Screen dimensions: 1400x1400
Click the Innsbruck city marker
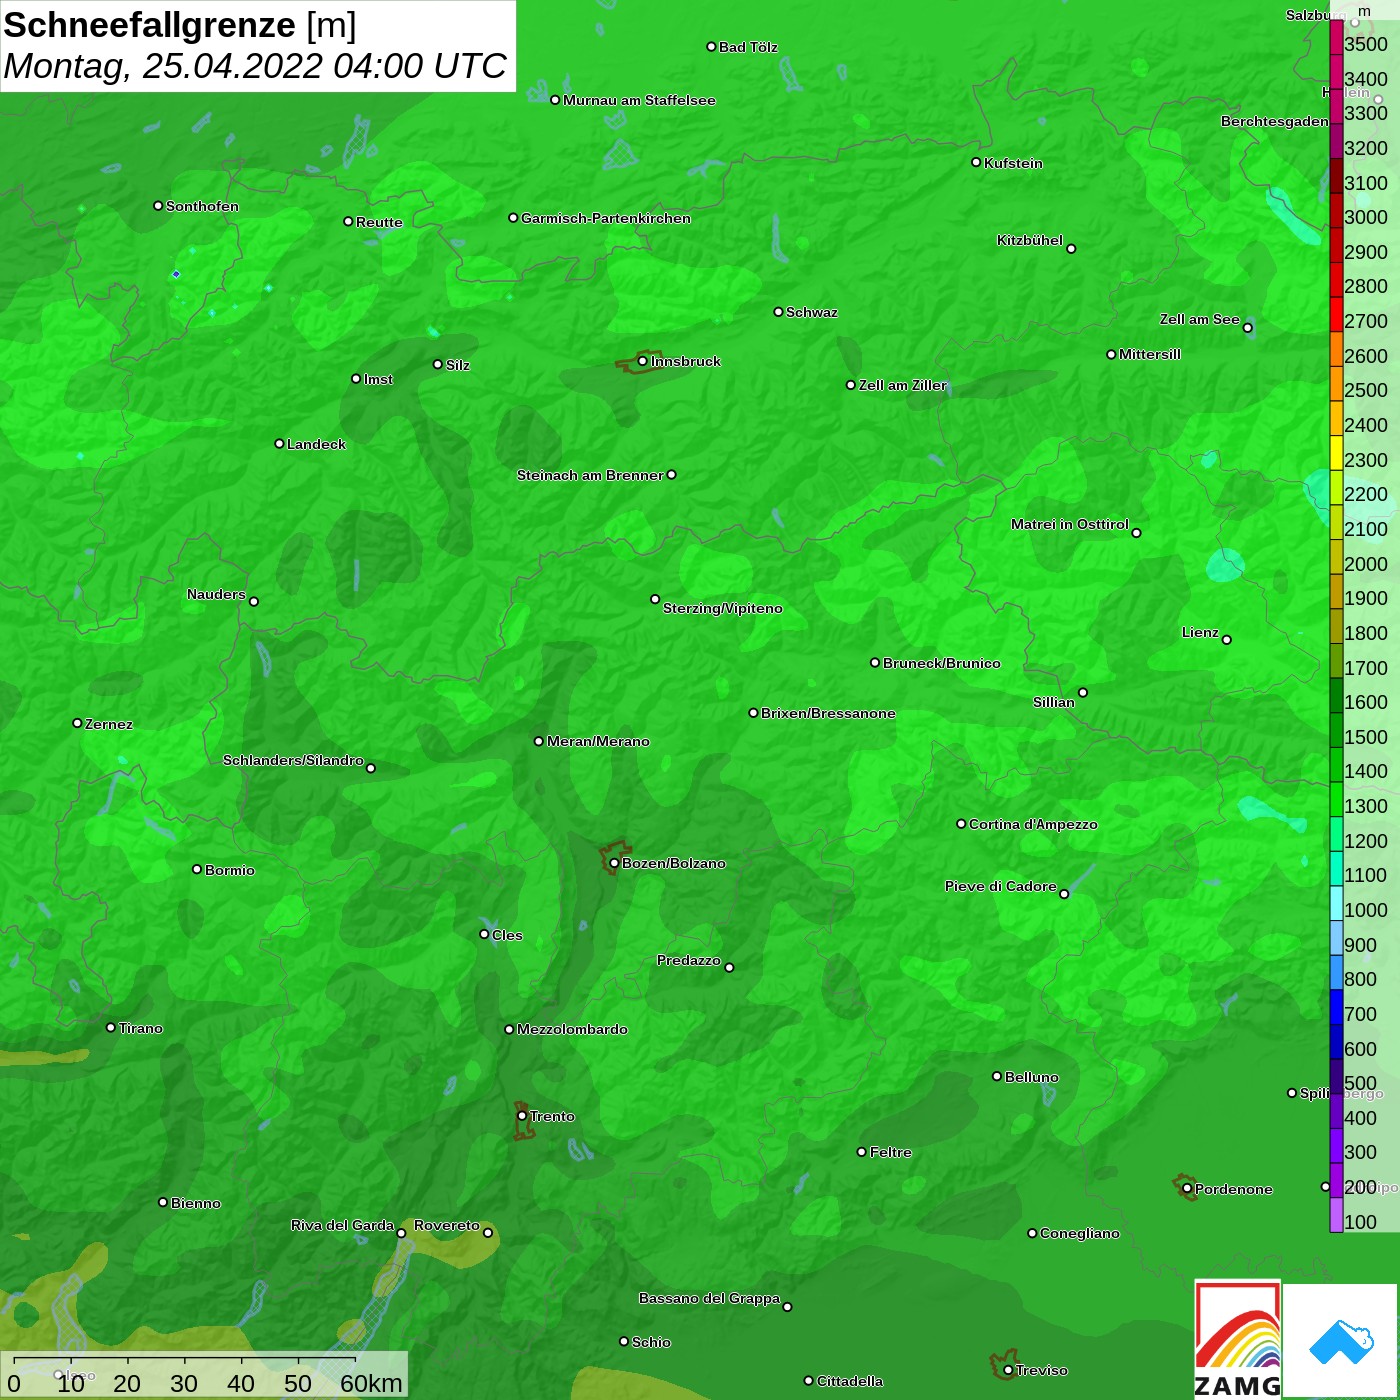pyautogui.click(x=642, y=361)
